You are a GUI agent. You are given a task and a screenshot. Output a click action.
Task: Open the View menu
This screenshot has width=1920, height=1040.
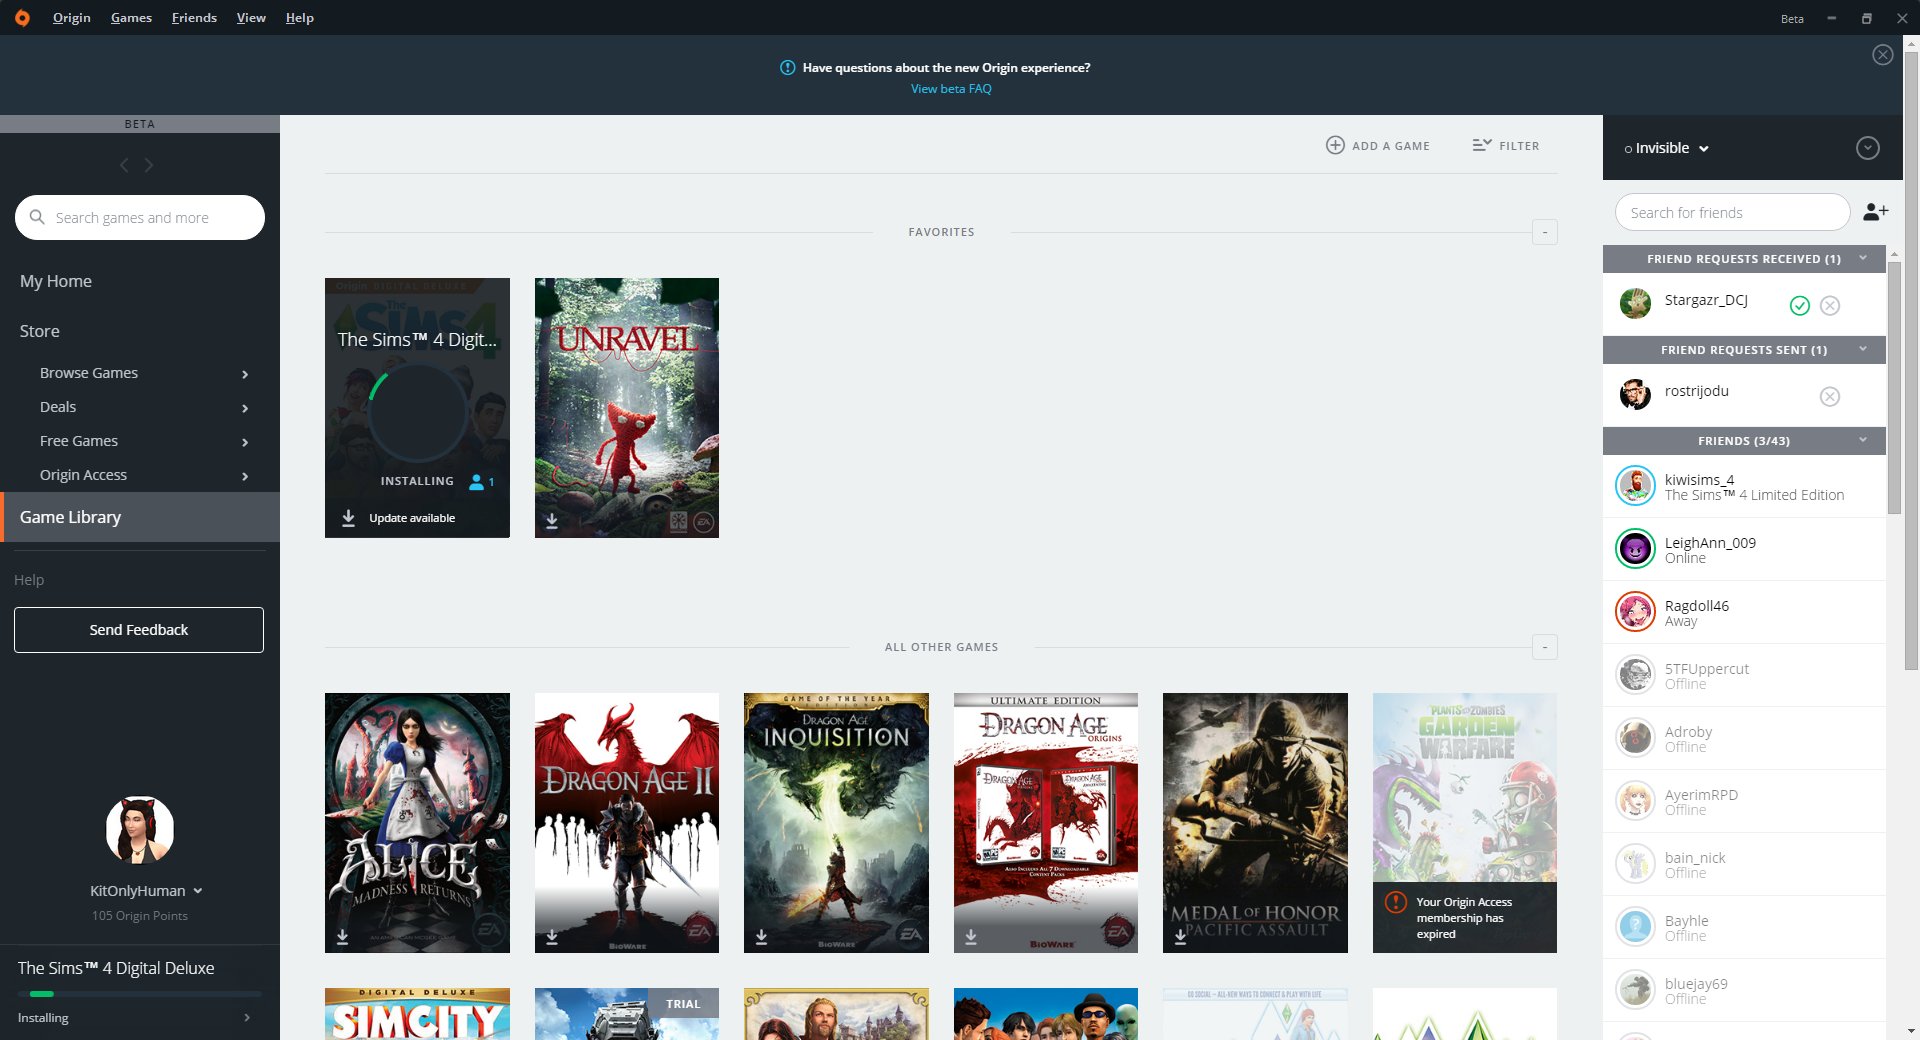pos(251,18)
